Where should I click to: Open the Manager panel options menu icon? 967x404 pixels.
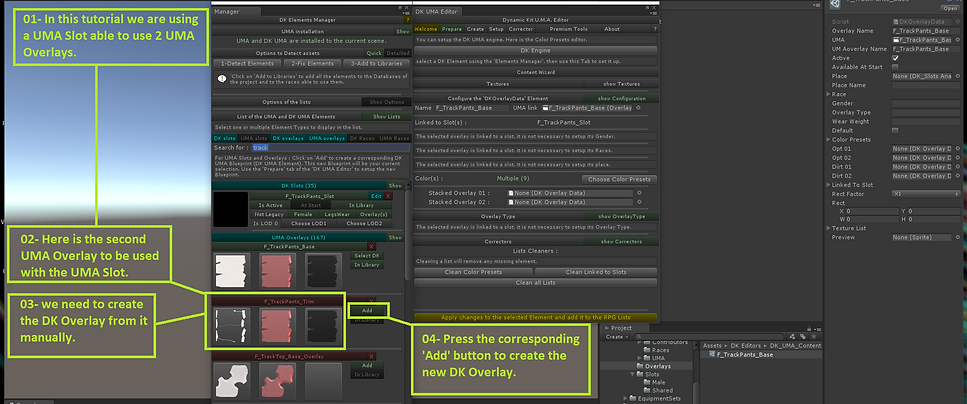[x=408, y=12]
